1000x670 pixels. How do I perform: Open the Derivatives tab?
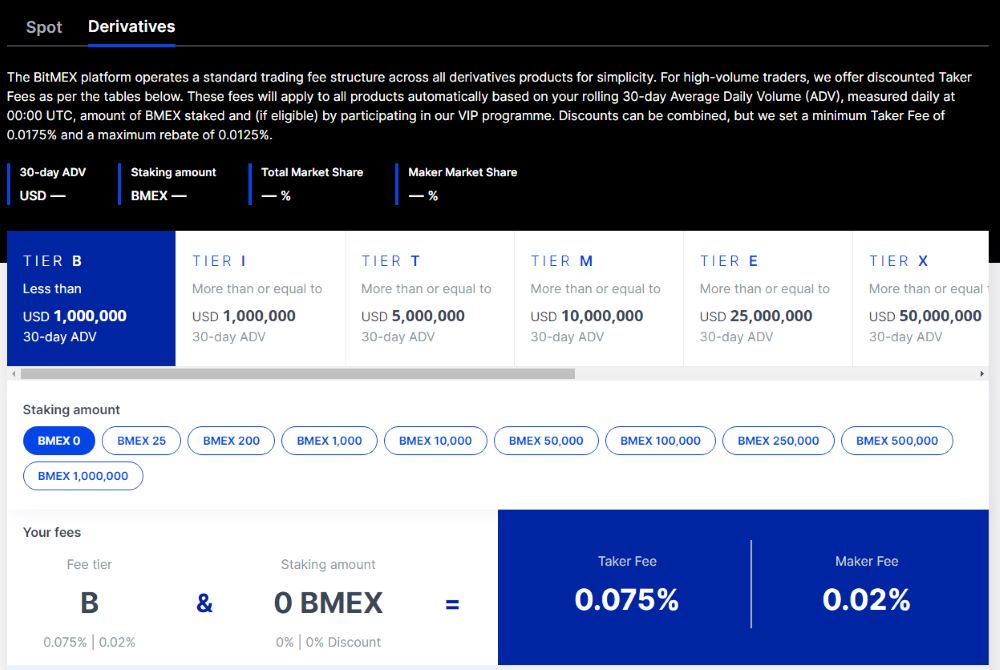click(x=131, y=27)
